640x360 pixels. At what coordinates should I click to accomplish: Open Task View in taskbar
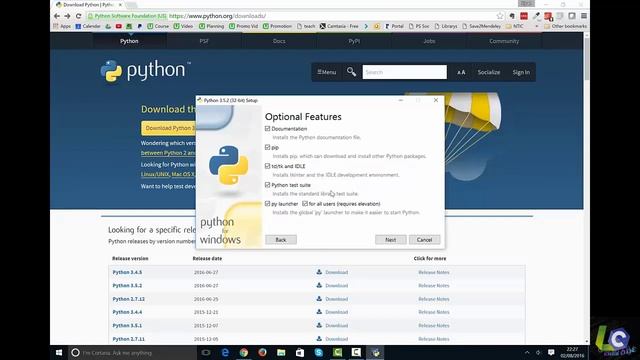click(206, 353)
